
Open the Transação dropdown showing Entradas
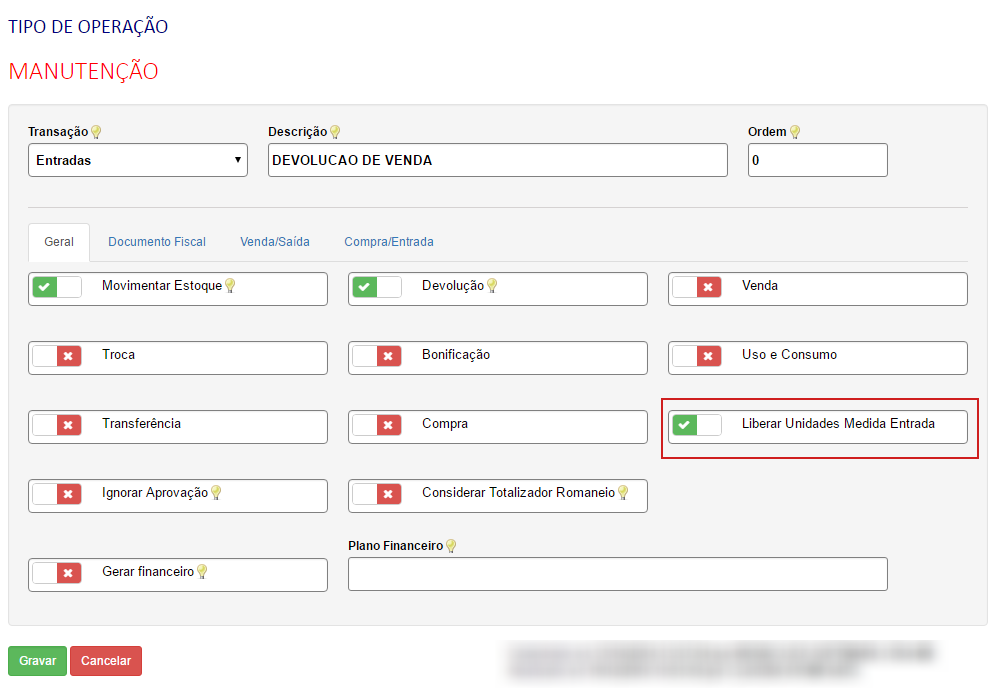point(138,160)
